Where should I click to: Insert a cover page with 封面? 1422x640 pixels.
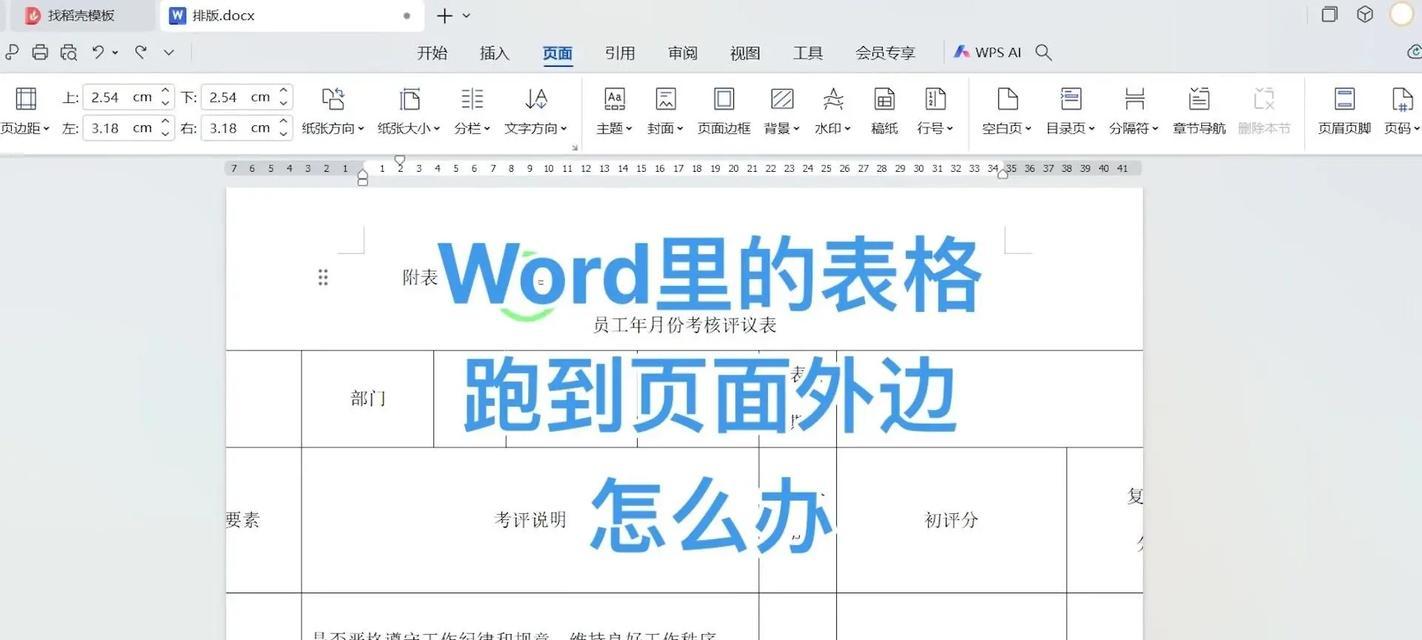point(665,111)
